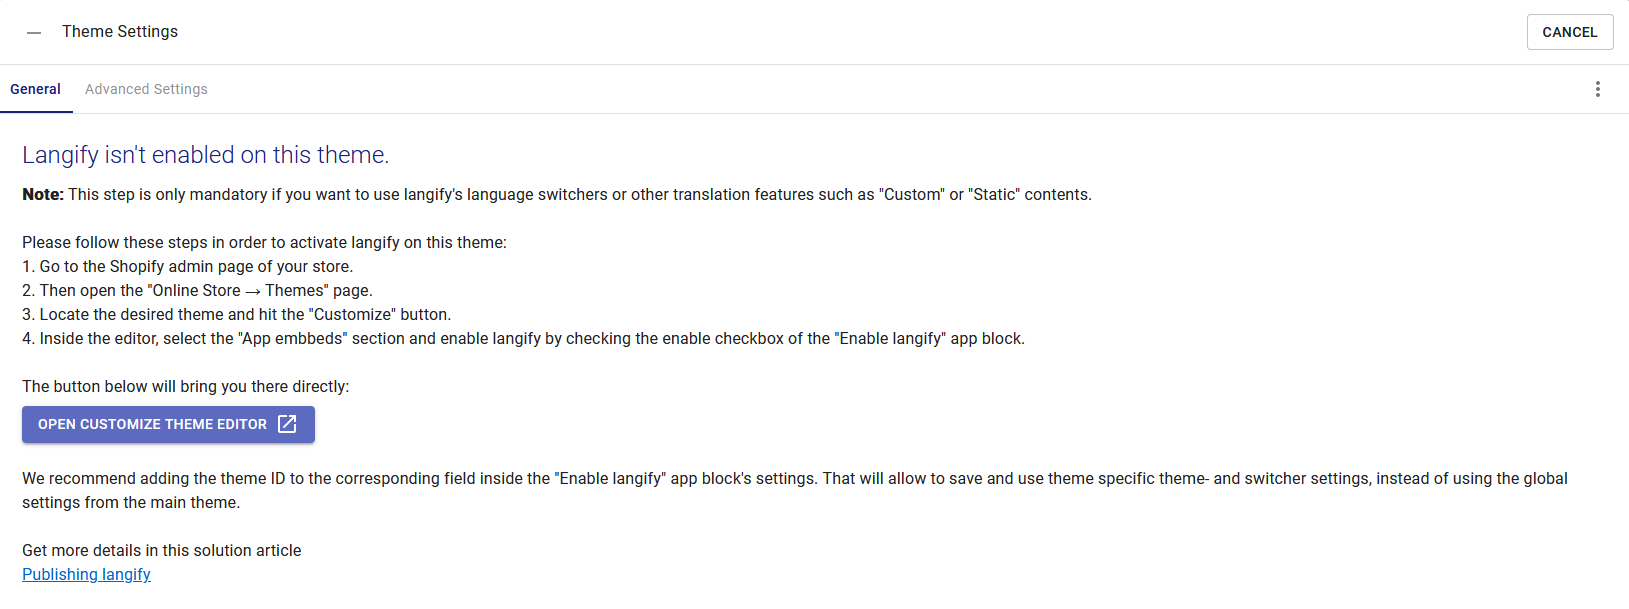
Task: Click step 4 about the App embeds section
Action: click(523, 338)
